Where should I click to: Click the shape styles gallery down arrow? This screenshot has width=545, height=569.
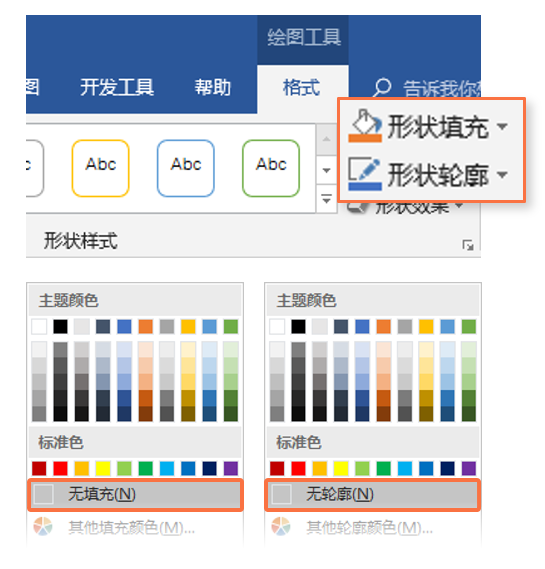point(327,170)
